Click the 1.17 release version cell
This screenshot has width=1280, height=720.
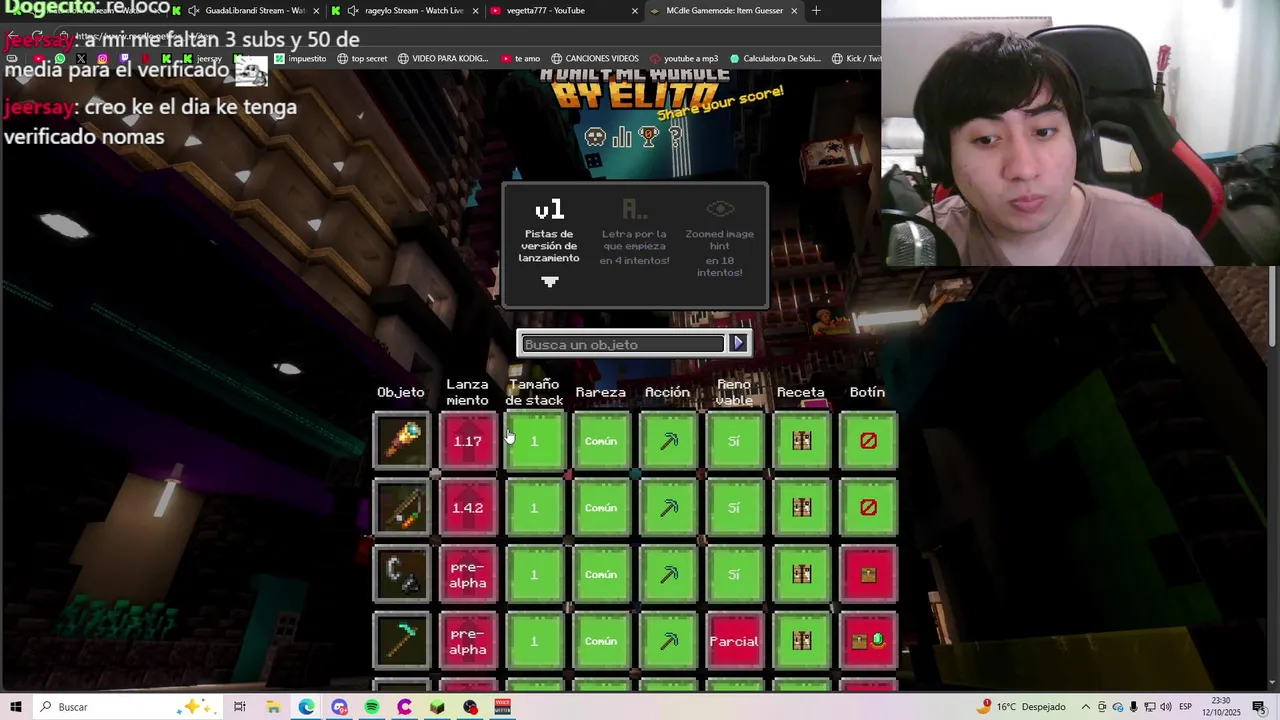pos(467,441)
